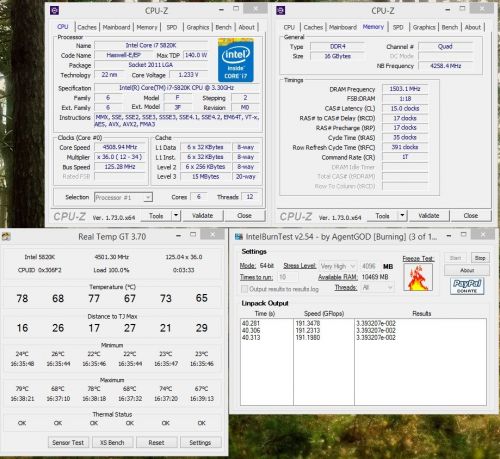Click the Validate button in left CPU-Z
This screenshot has width=500, height=459.
(202, 216)
